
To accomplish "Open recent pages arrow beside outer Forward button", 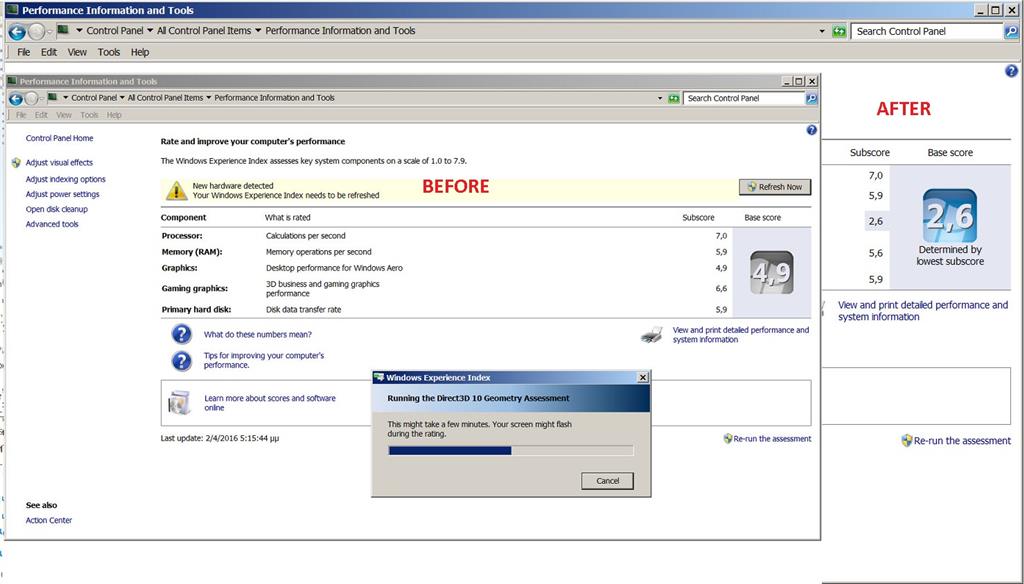I will (50, 31).
